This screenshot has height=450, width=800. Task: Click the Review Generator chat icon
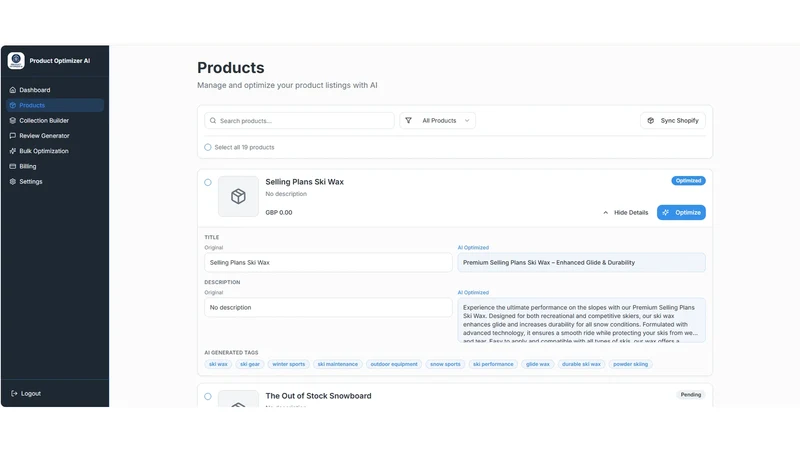pos(13,136)
